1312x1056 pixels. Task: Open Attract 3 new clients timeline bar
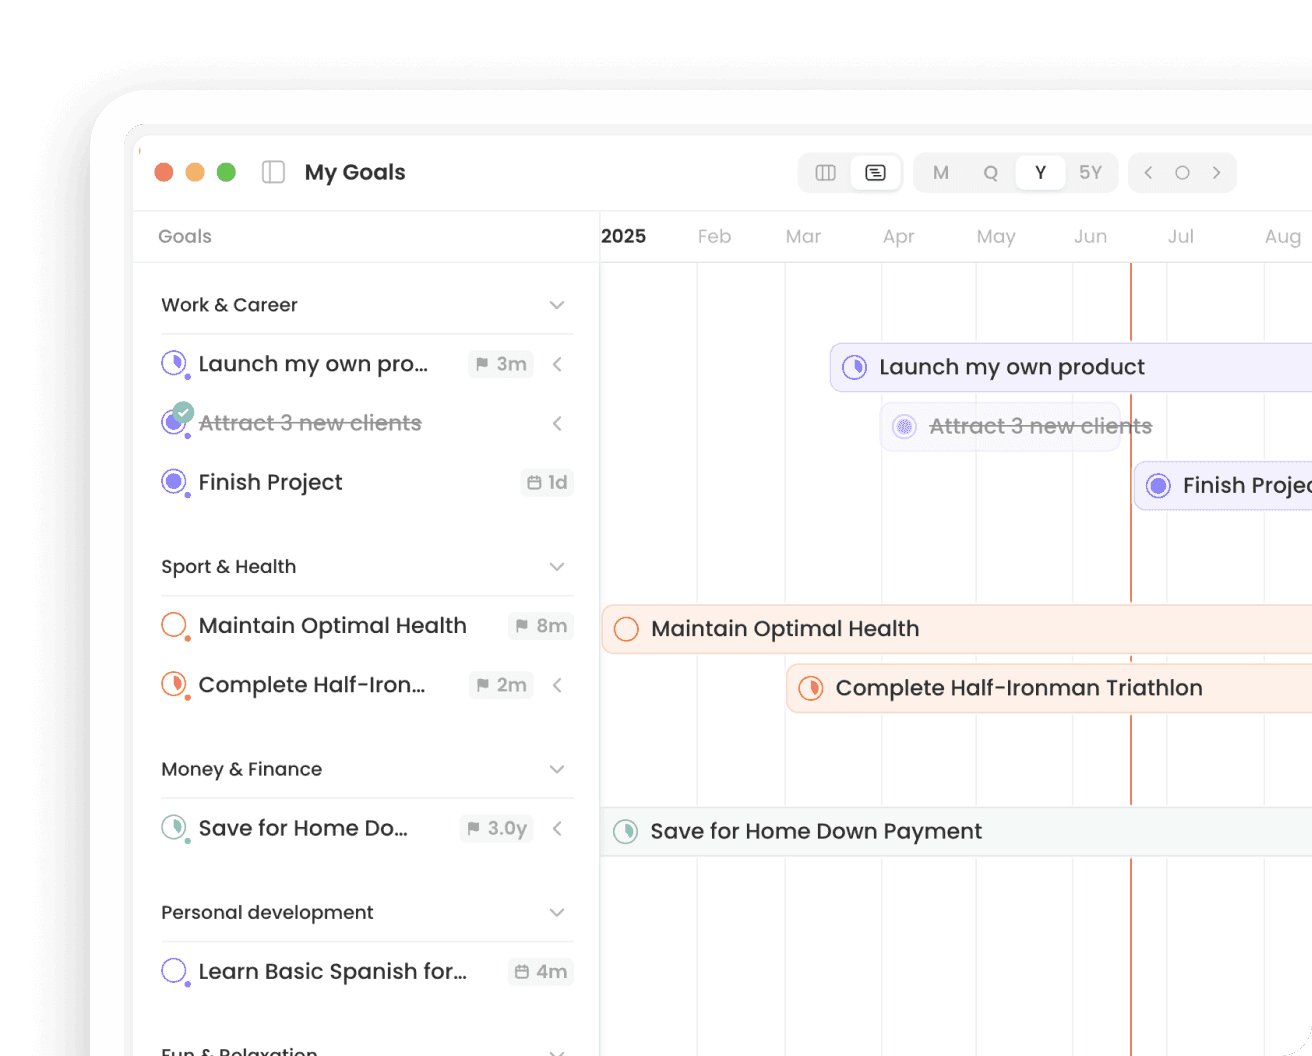point(1000,426)
